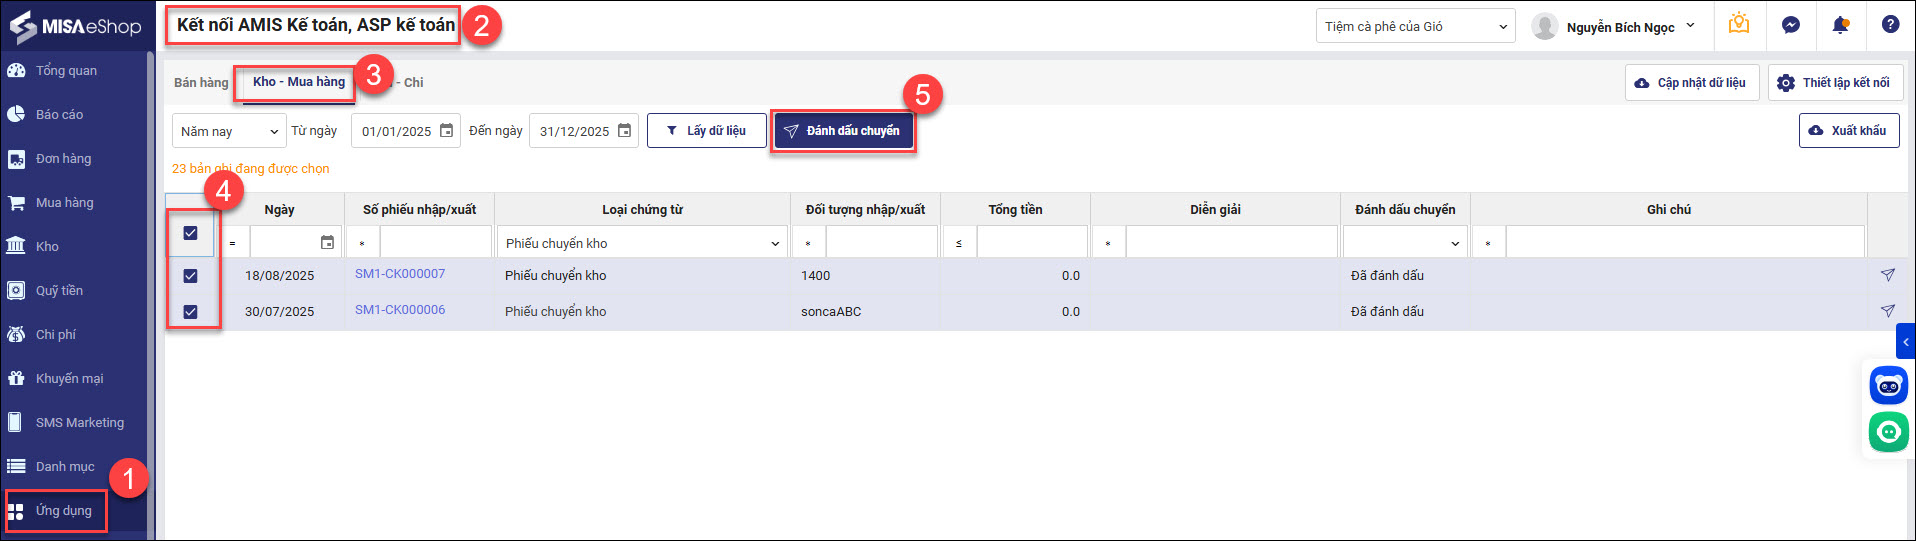This screenshot has width=1916, height=541.
Task: Go to Mua hàng in sidebar menu
Action: click(65, 202)
